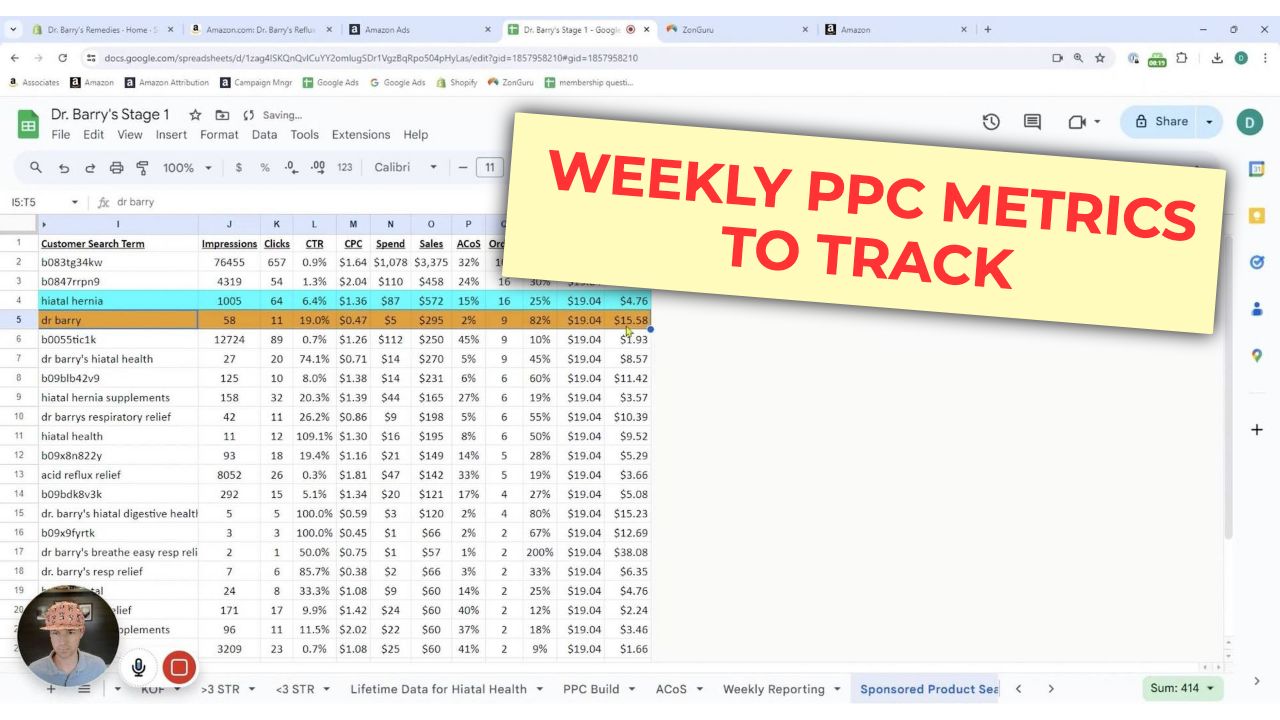
Task: Click the plus get add-ons icon
Action: point(1257,430)
